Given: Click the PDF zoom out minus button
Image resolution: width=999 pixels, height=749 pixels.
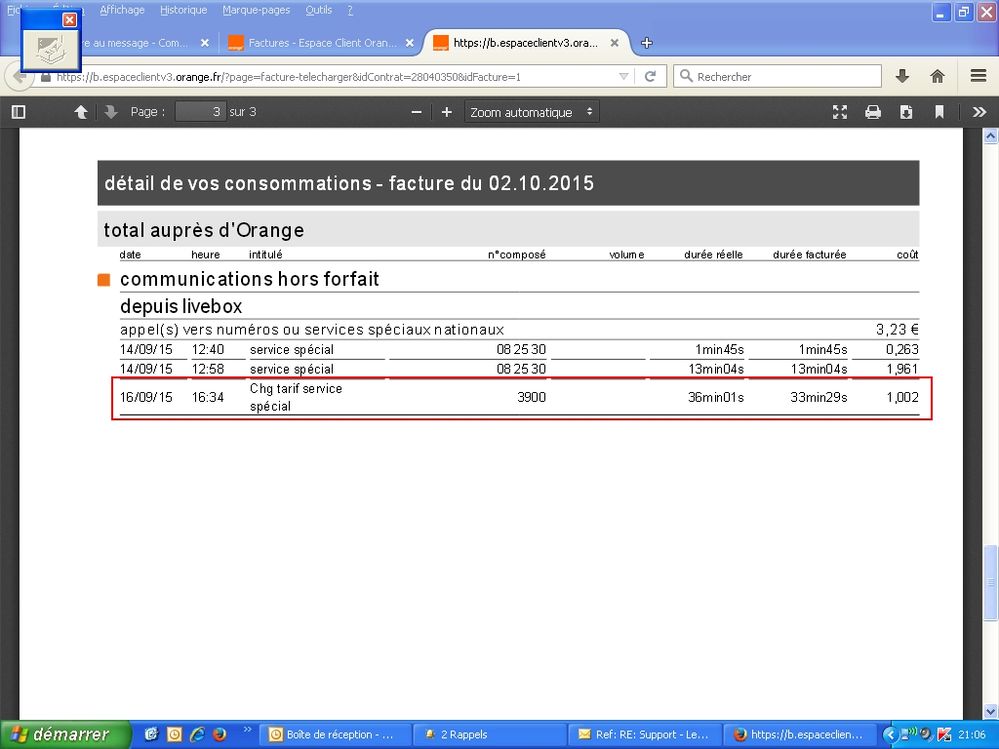Looking at the screenshot, I should [416, 112].
